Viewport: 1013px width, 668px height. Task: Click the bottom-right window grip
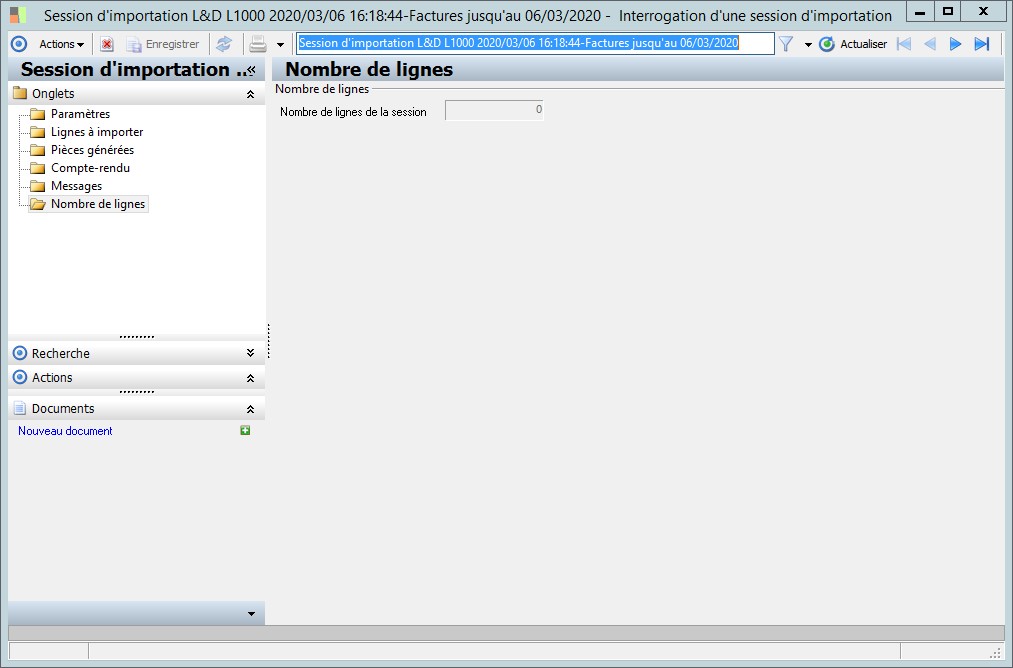tap(996, 652)
